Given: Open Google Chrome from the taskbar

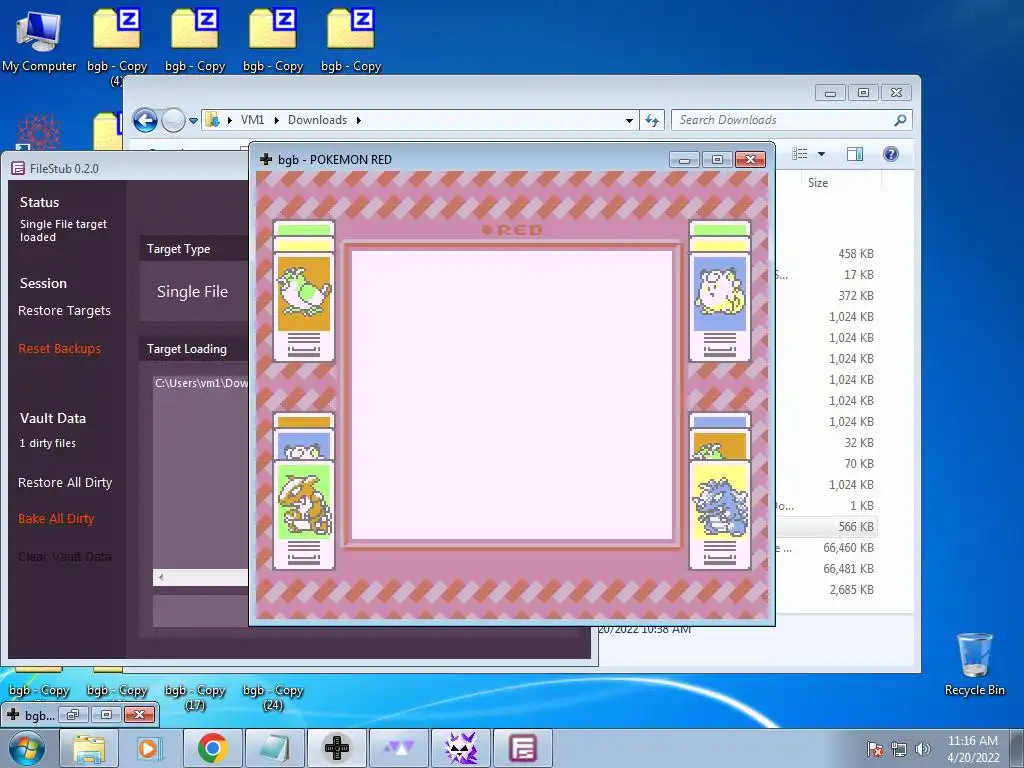Looking at the screenshot, I should tap(212, 748).
